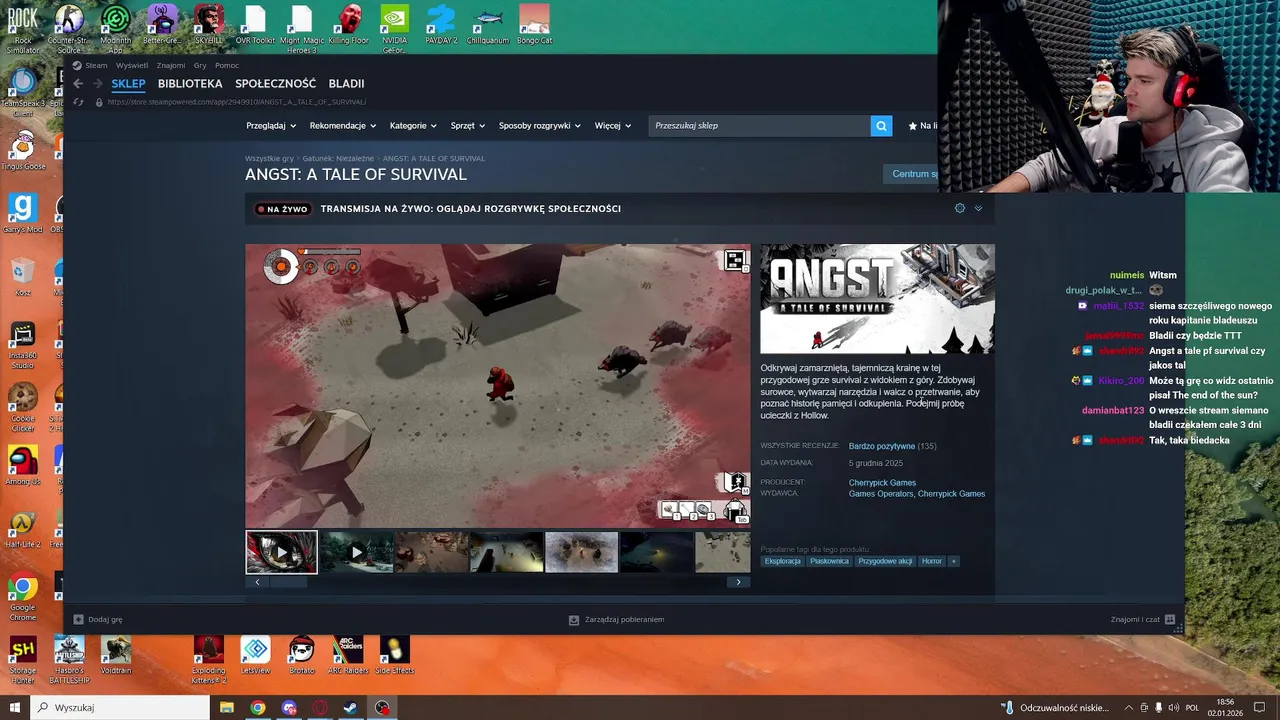Open Killing Floor desktop shortcut

tap(349, 24)
